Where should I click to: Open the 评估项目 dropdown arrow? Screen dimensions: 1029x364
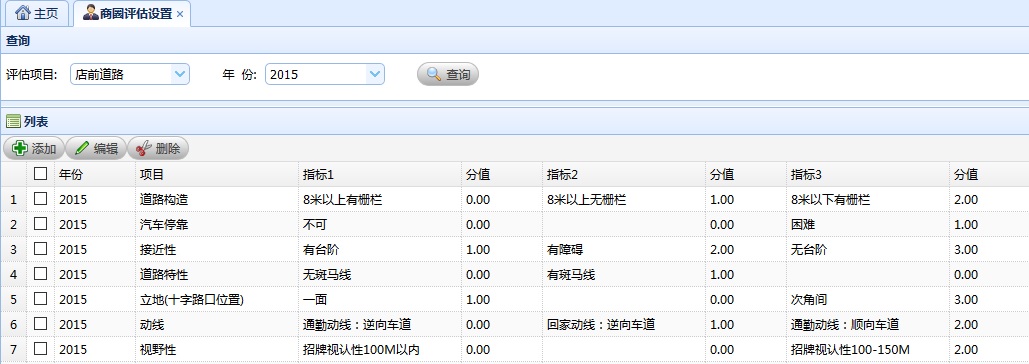pyautogui.click(x=180, y=74)
